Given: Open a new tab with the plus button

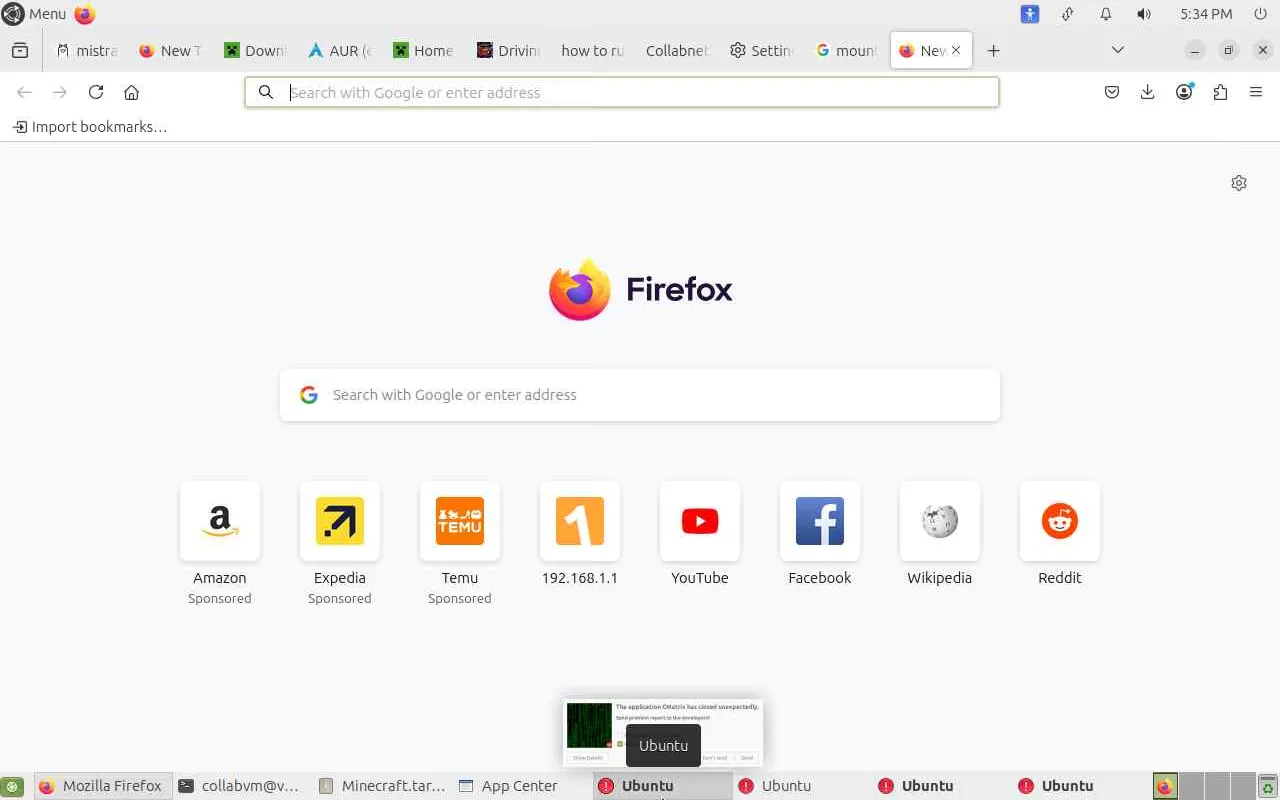Looking at the screenshot, I should (x=993, y=50).
